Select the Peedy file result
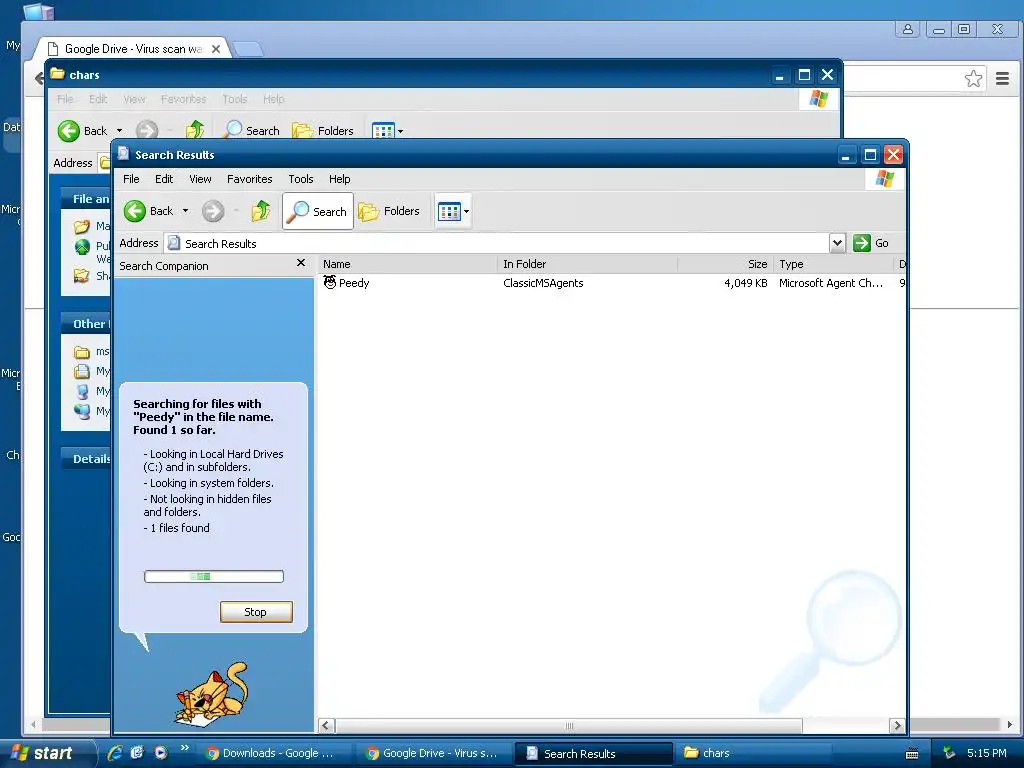The height and width of the screenshot is (768, 1024). click(347, 283)
